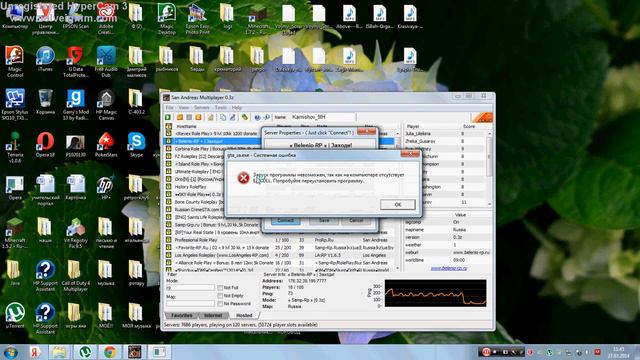Viewport: 640px width, 360px height.
Task: Open G Data TotalProtection desktop icon
Action: click(x=76, y=62)
